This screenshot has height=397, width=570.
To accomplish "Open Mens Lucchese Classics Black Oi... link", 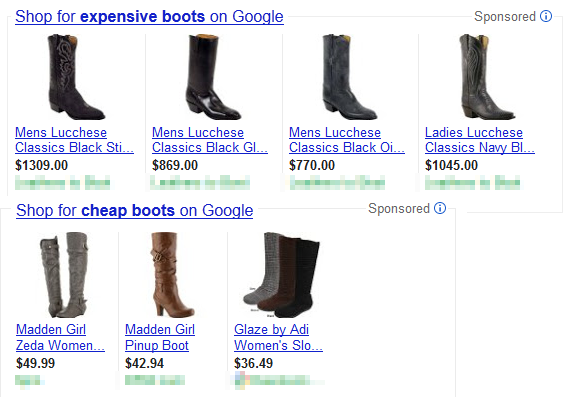I will [347, 140].
